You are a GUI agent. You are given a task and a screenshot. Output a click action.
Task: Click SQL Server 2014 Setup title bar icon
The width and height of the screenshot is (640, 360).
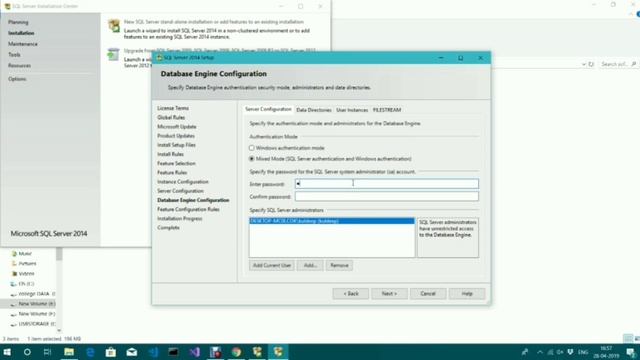pos(159,58)
